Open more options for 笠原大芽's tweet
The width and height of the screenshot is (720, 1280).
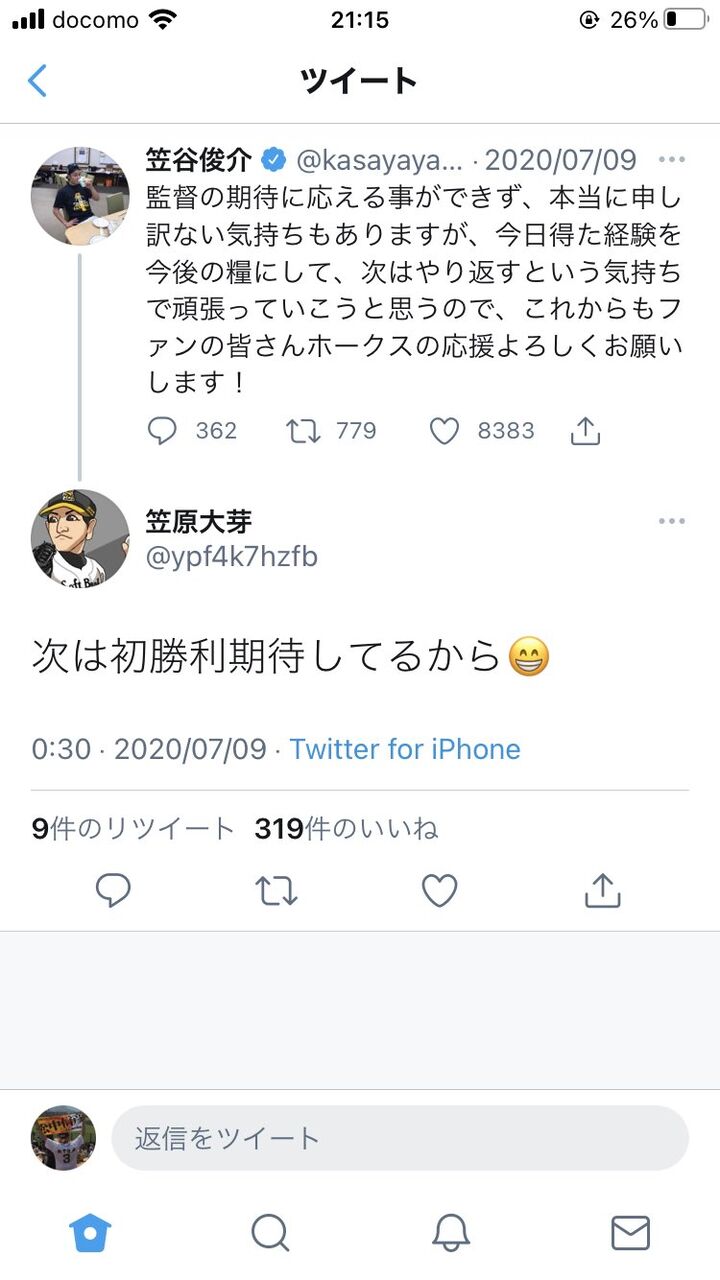[x=672, y=521]
